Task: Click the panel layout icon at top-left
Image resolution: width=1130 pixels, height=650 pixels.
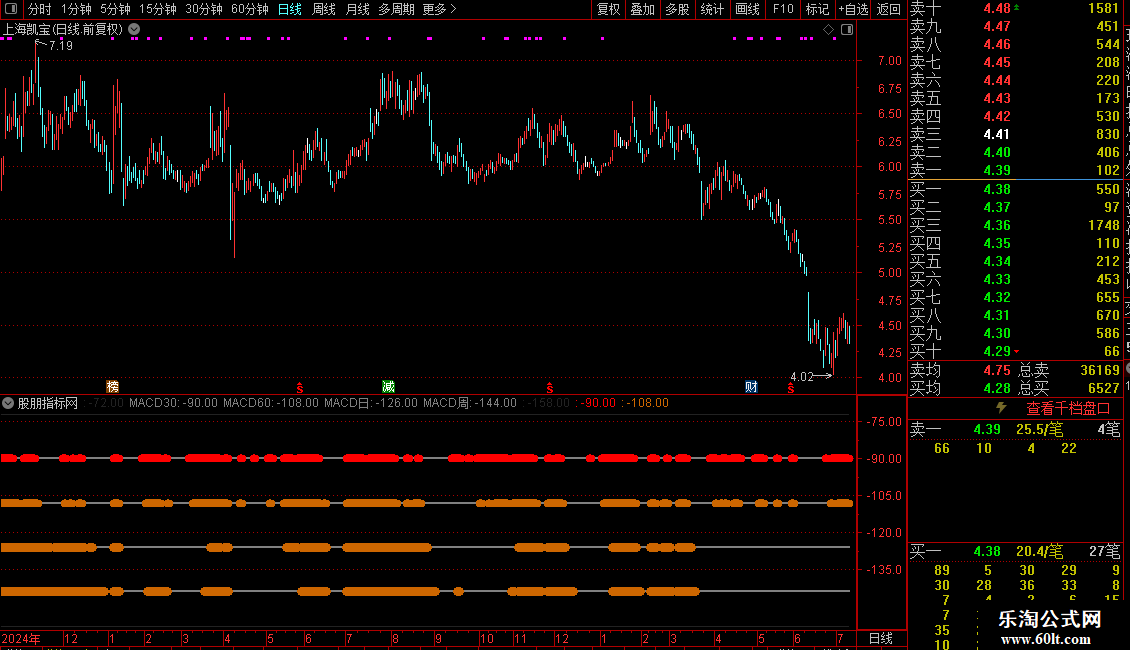Action: click(10, 9)
